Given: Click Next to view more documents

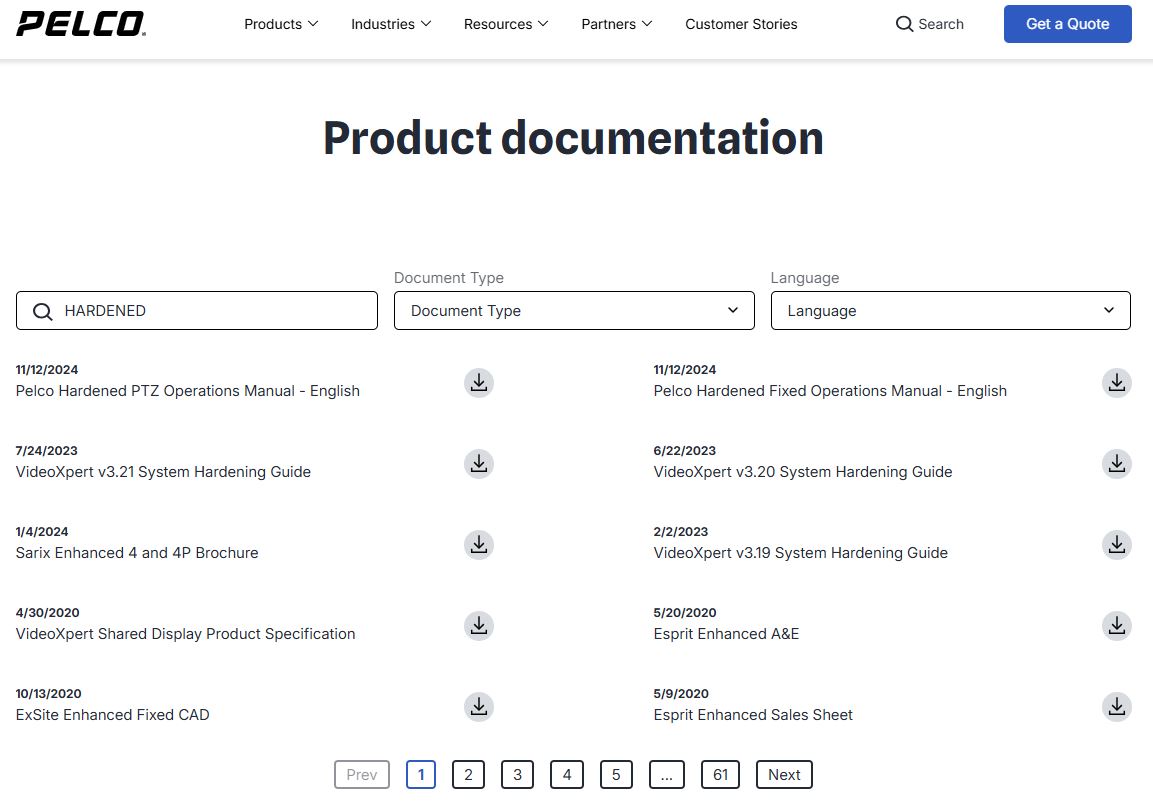Looking at the screenshot, I should tap(784, 774).
